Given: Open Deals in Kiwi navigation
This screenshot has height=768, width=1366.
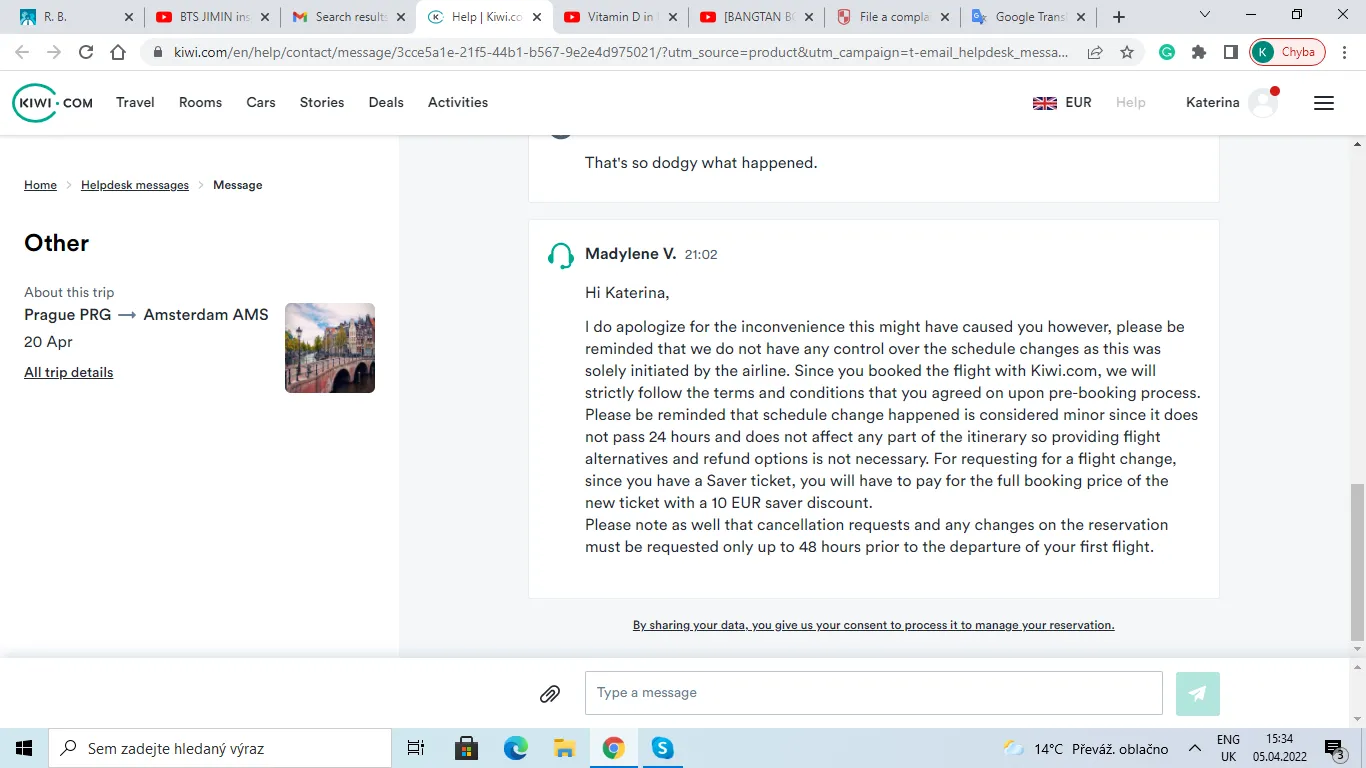Looking at the screenshot, I should click(386, 103).
